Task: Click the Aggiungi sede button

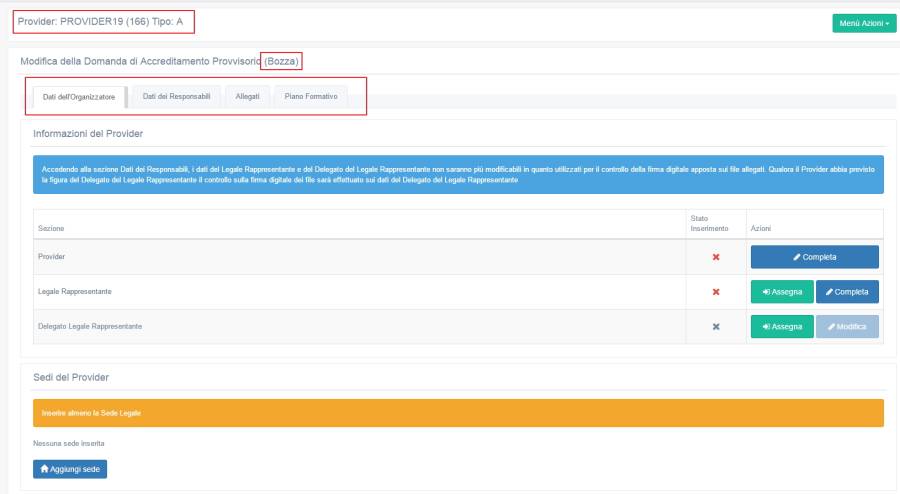Action: 70,469
